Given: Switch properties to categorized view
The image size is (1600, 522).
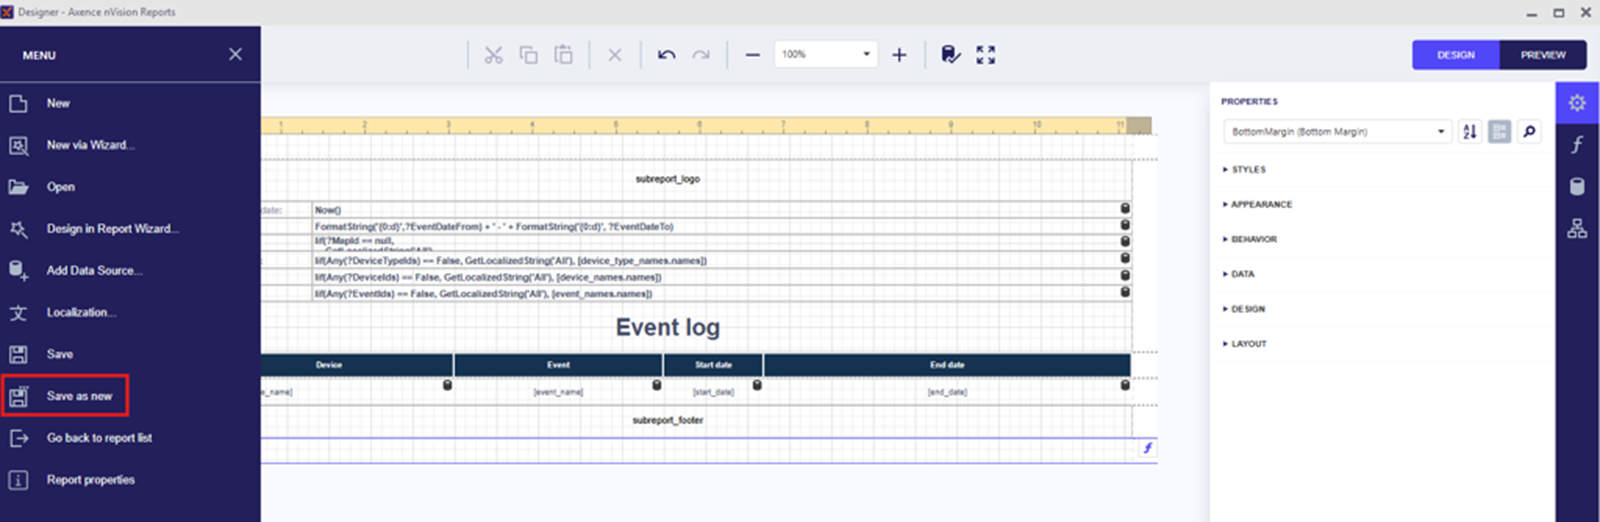Looking at the screenshot, I should (x=1499, y=132).
